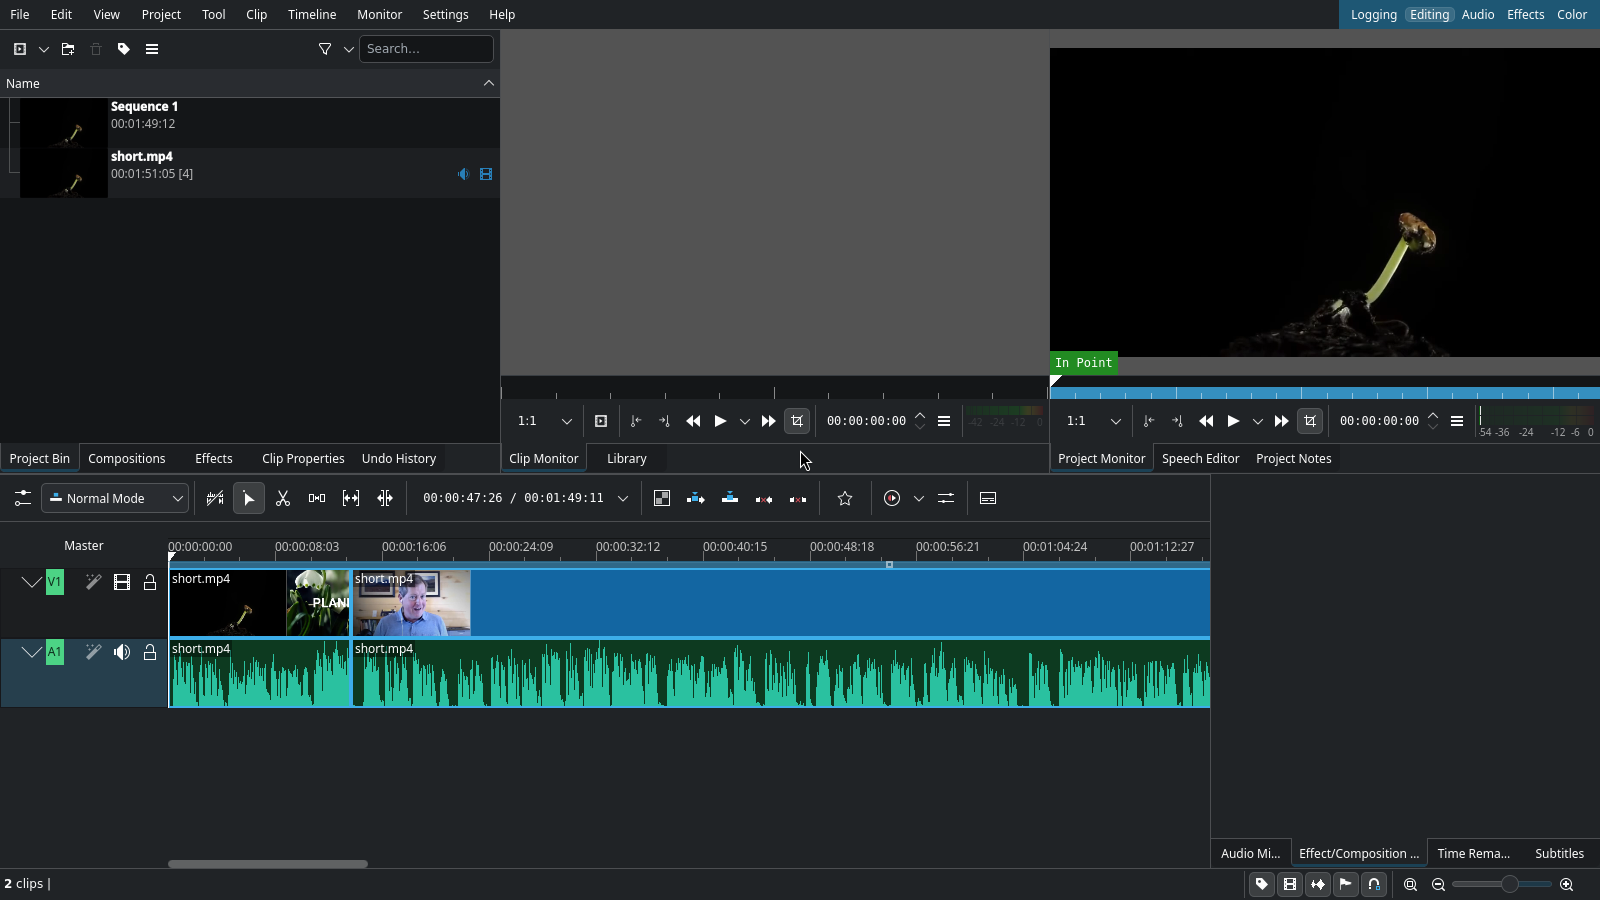
Task: Select the Razor (scissors) tool
Action: tap(283, 498)
